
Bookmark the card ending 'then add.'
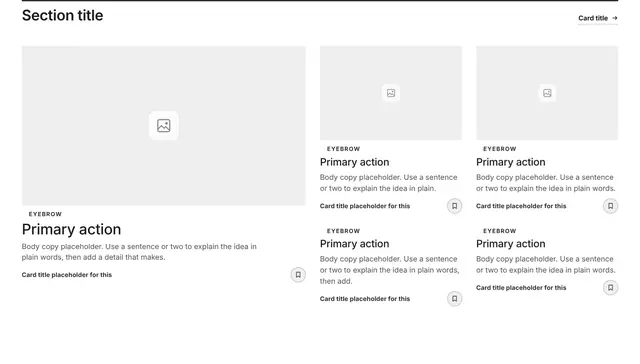(x=454, y=299)
